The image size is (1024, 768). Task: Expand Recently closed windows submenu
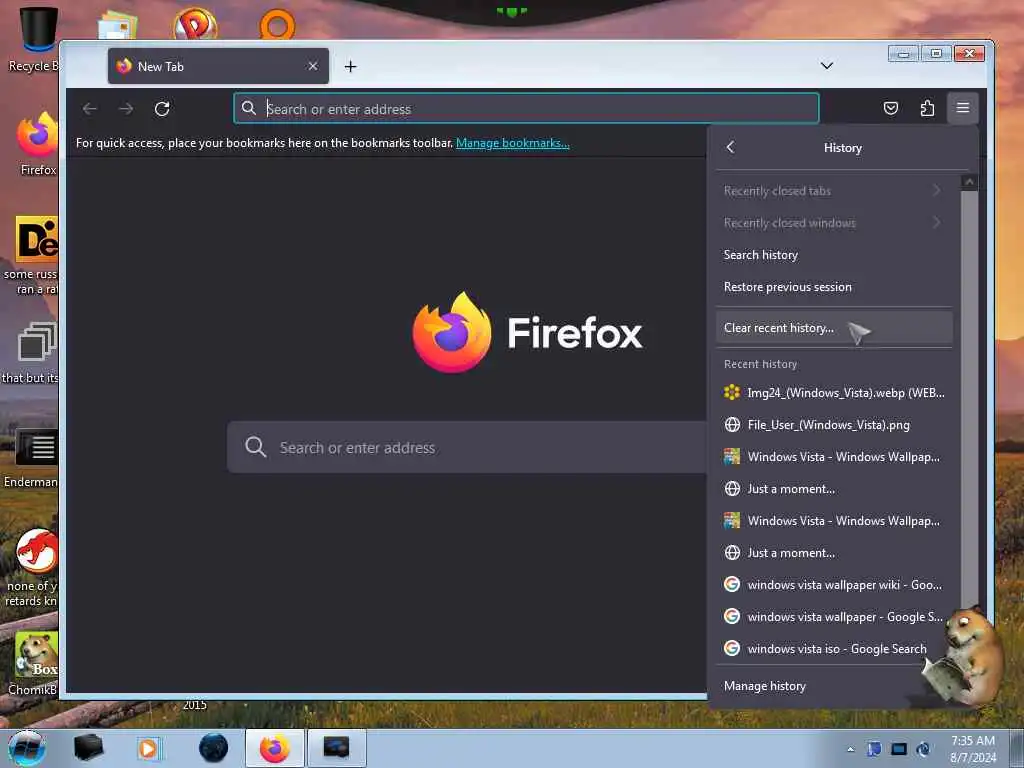click(833, 223)
